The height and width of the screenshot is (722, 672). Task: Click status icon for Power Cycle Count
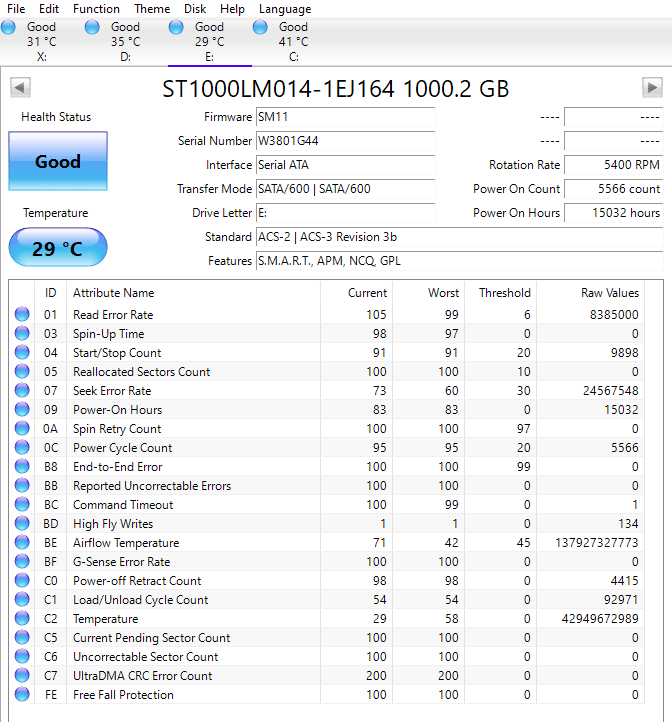click(22, 447)
